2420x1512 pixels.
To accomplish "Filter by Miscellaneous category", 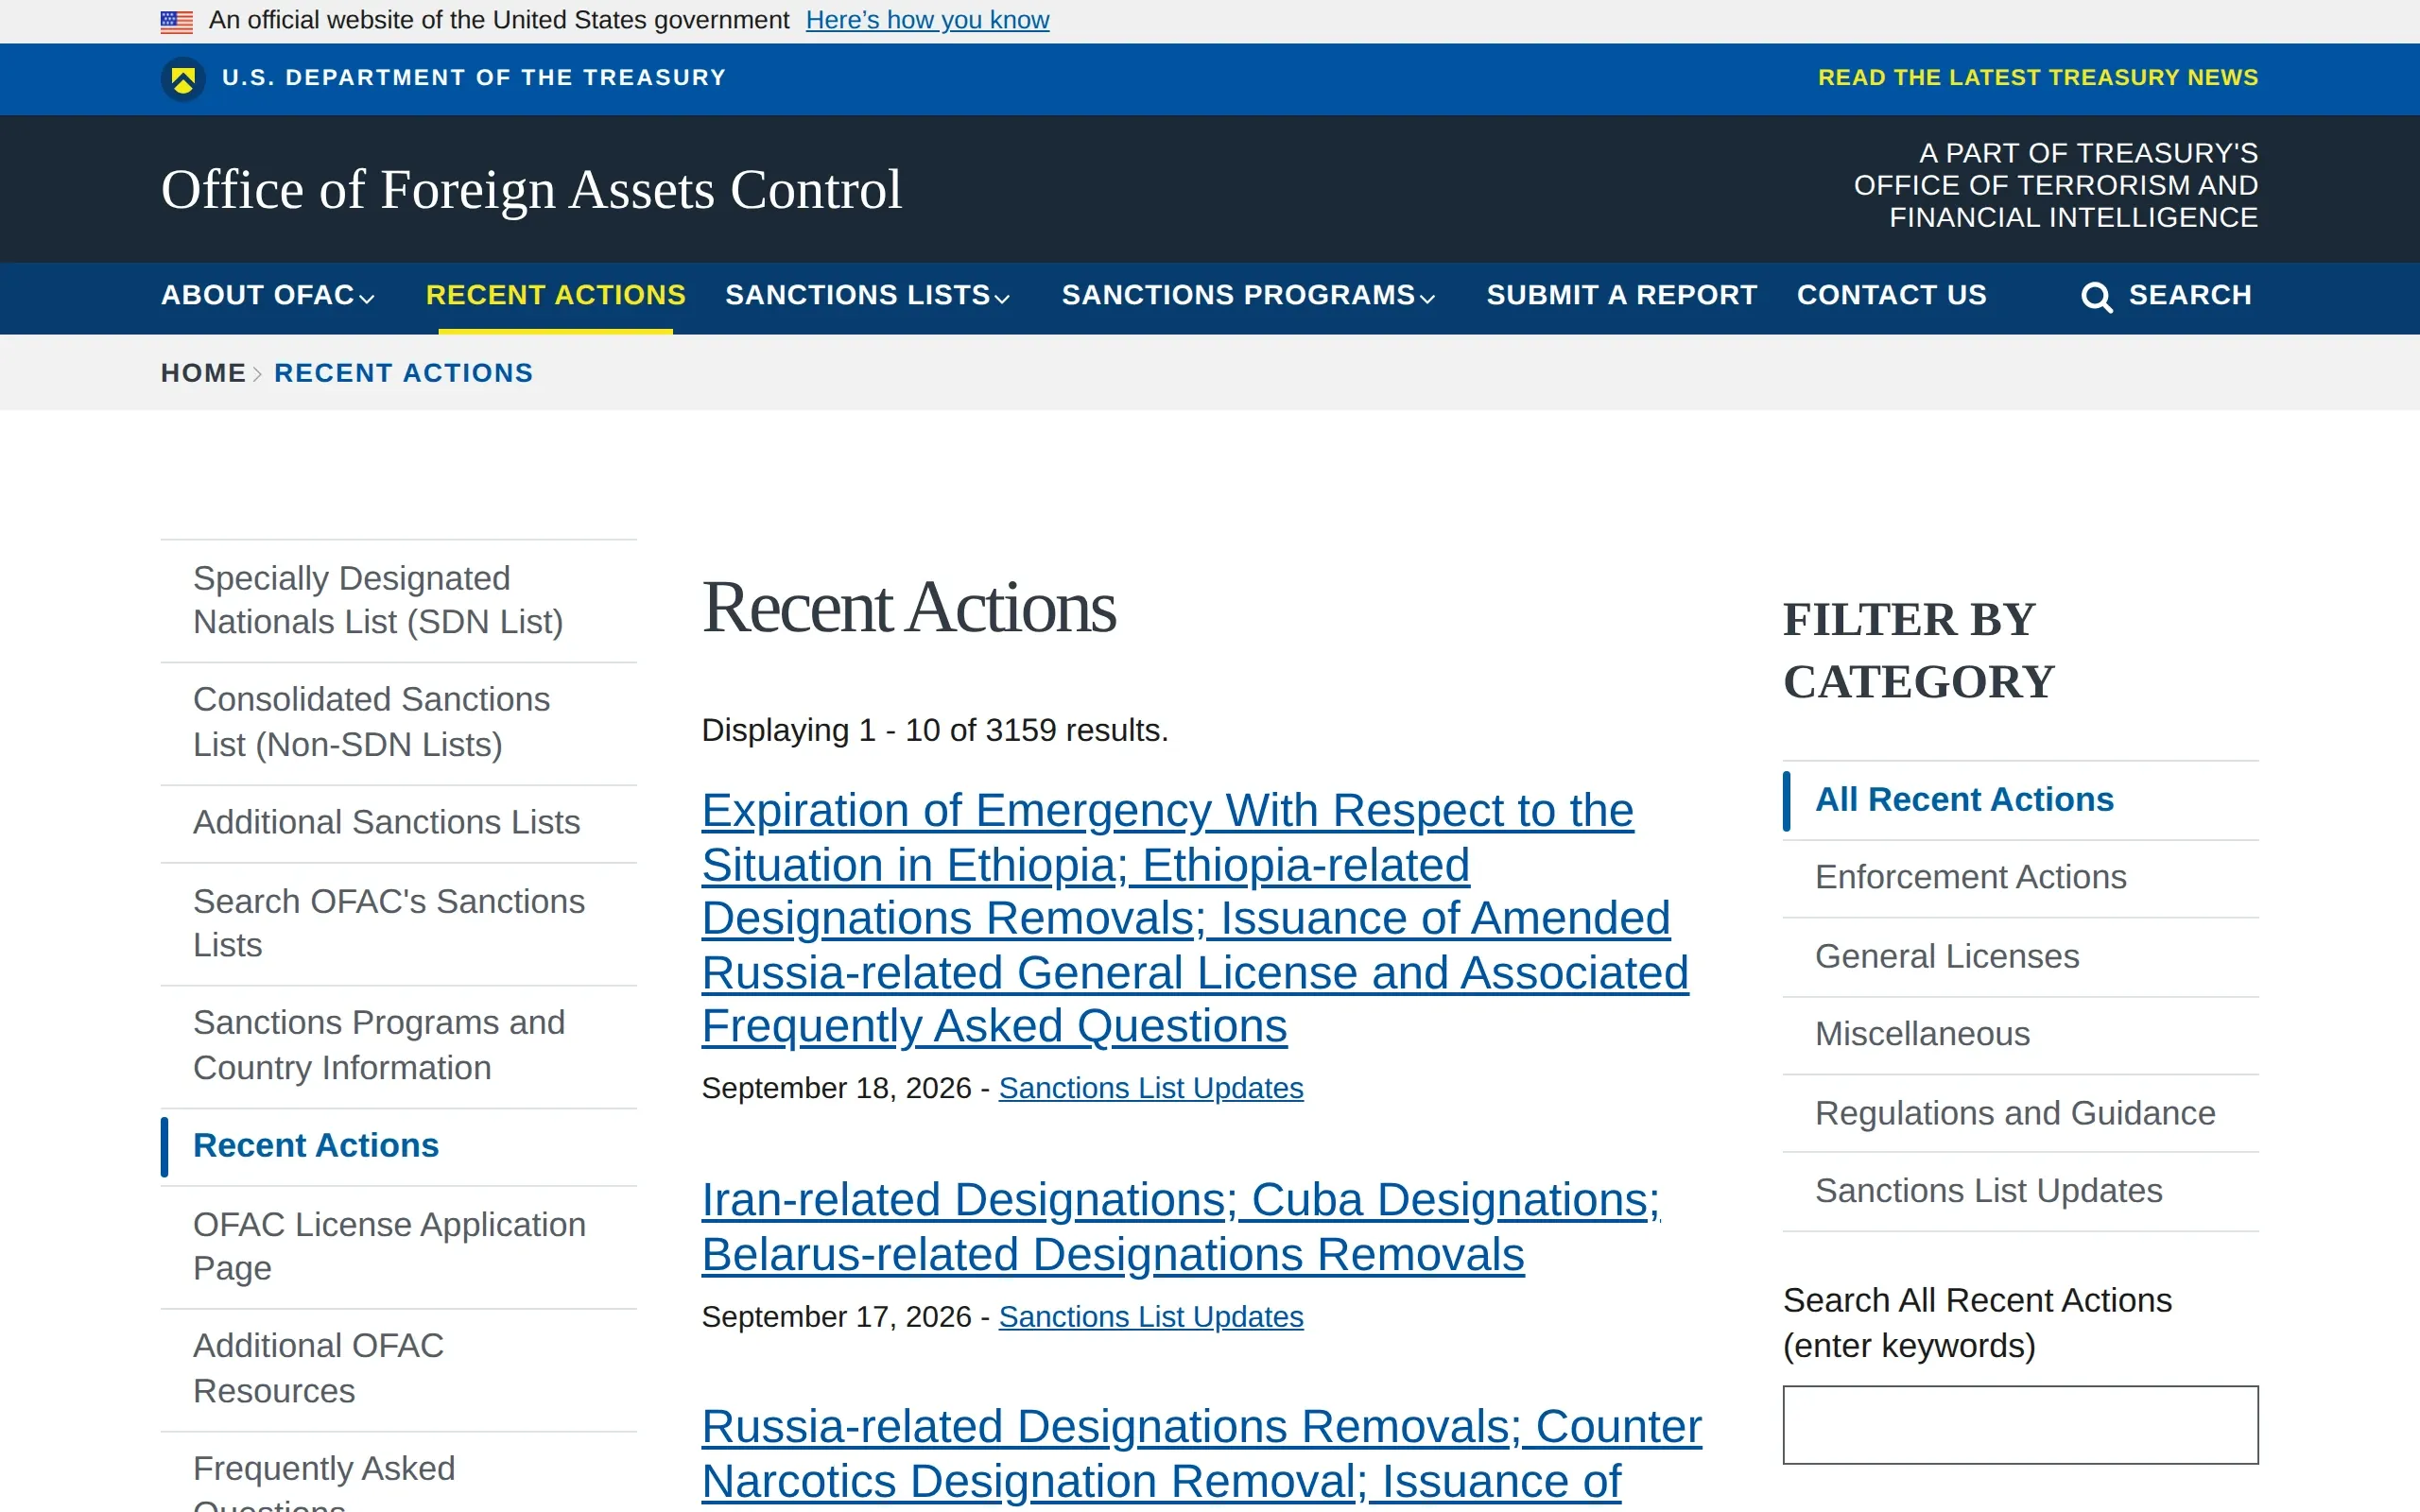I will coord(2020,1035).
